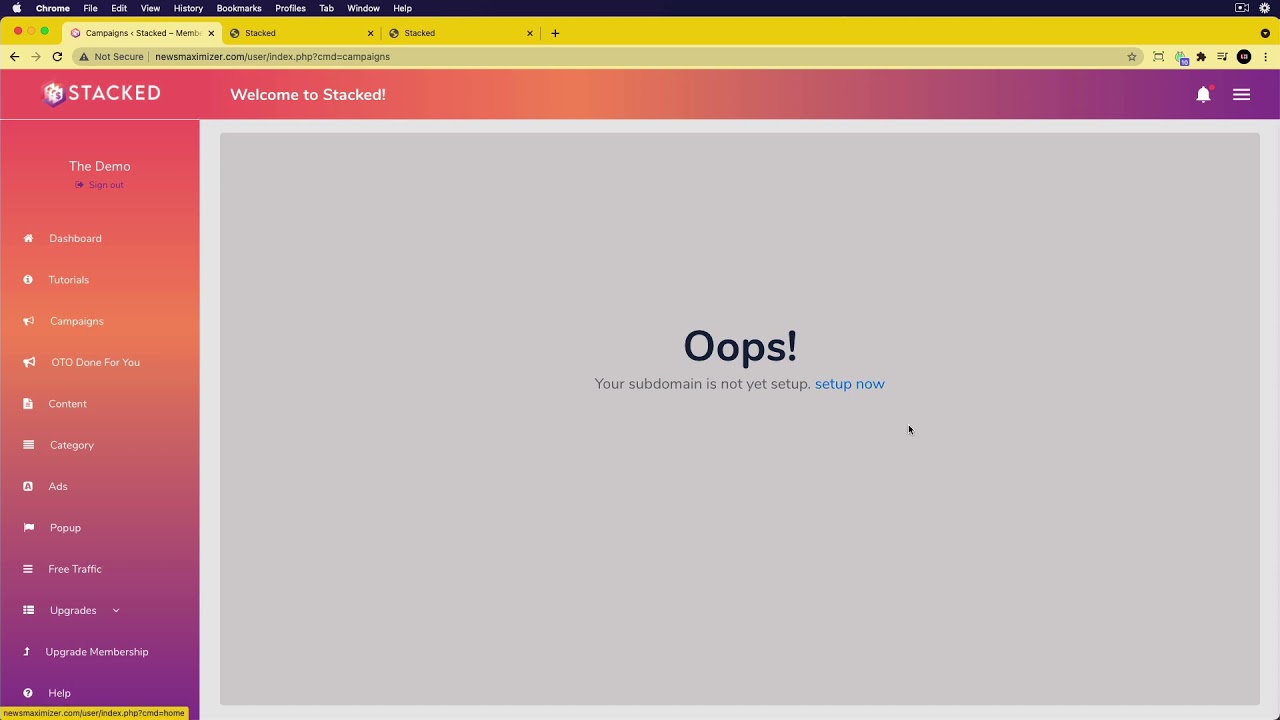
Task: Open the Apple menu
Action: [17, 8]
